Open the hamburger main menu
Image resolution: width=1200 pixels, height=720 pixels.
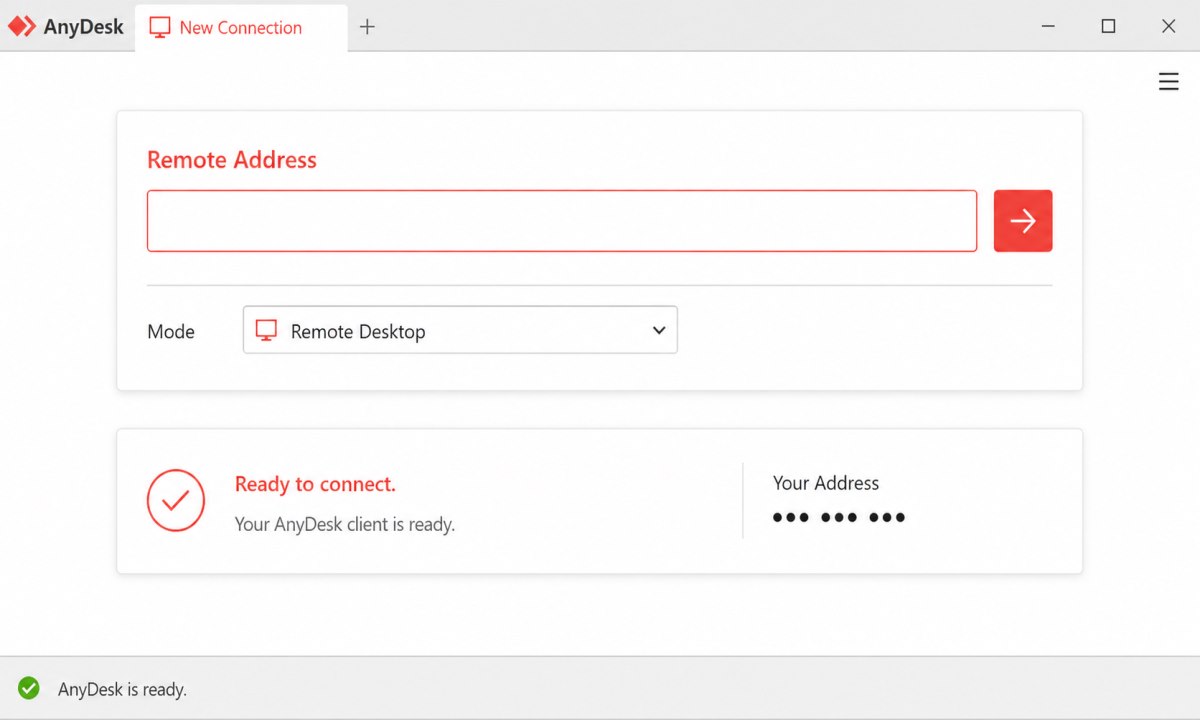pyautogui.click(x=1168, y=82)
